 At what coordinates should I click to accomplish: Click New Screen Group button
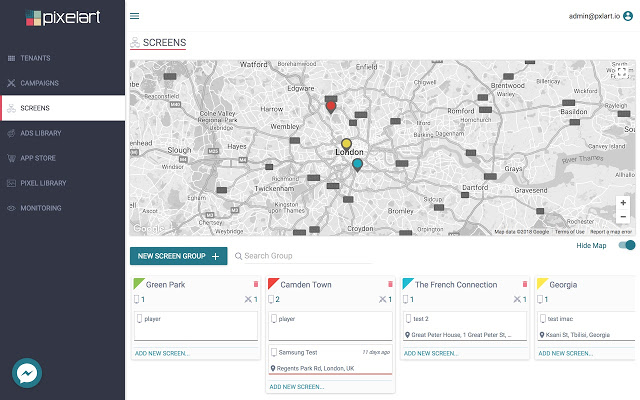[x=178, y=256]
